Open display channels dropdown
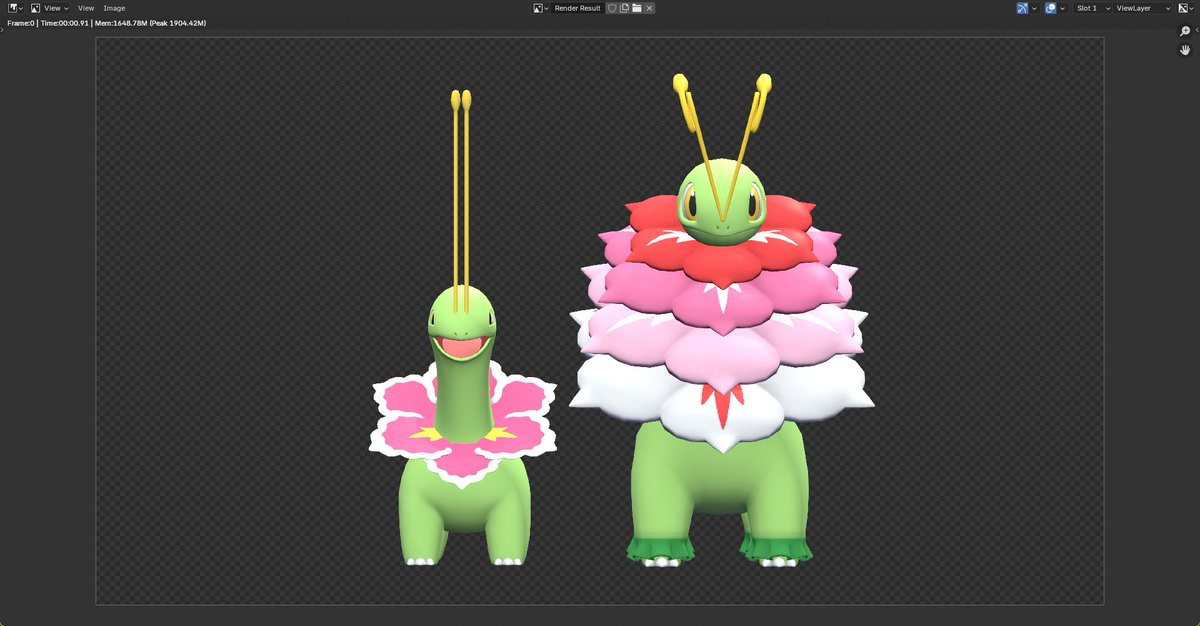 (1185, 8)
